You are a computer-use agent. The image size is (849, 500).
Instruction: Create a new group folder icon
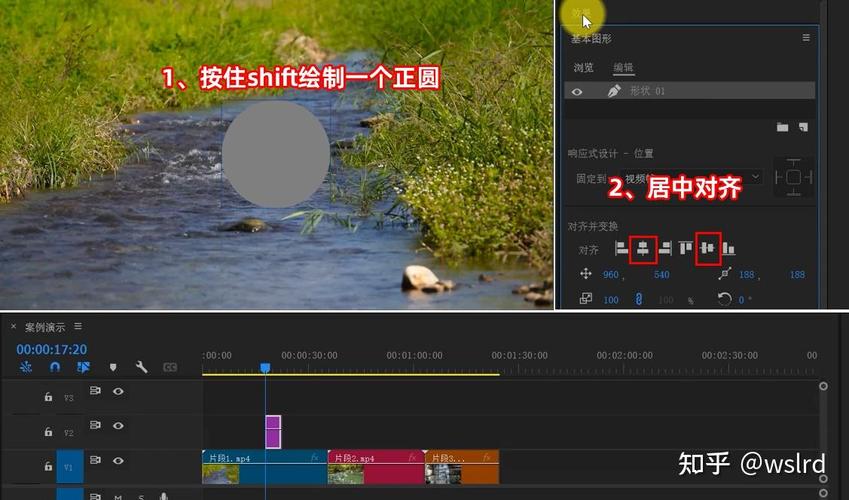(x=782, y=127)
